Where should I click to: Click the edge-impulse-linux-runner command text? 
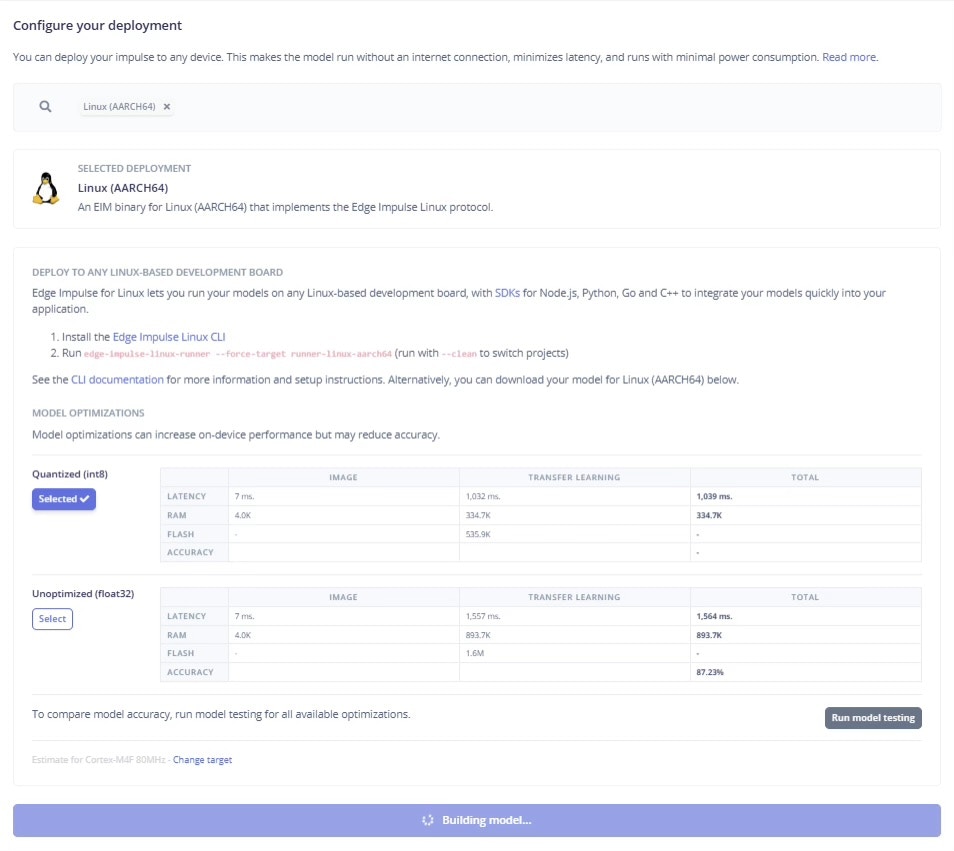pos(238,353)
